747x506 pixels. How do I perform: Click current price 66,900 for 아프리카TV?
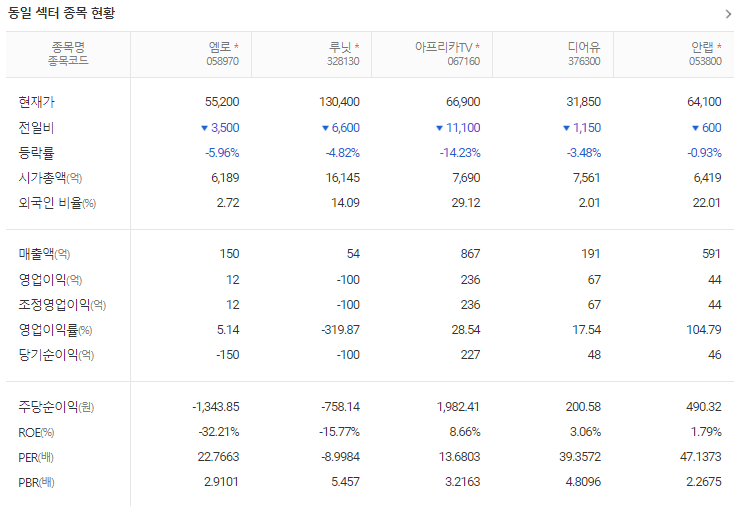point(463,101)
